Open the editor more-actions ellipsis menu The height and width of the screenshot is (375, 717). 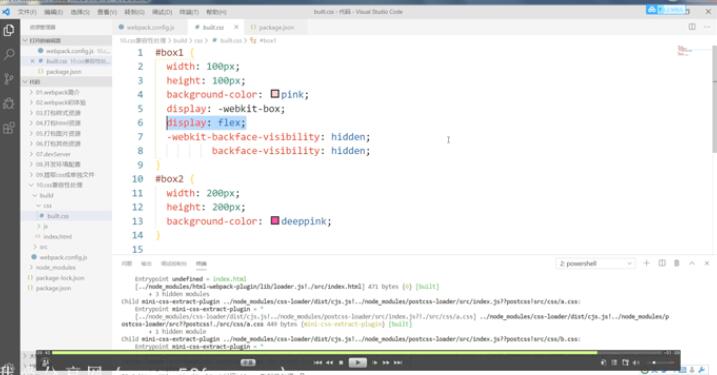[x=707, y=27]
